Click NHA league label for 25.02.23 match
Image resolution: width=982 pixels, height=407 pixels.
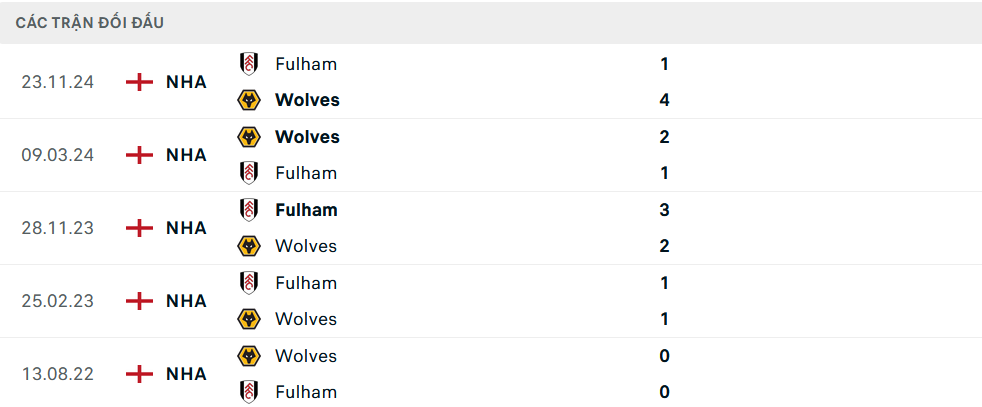[x=186, y=301]
